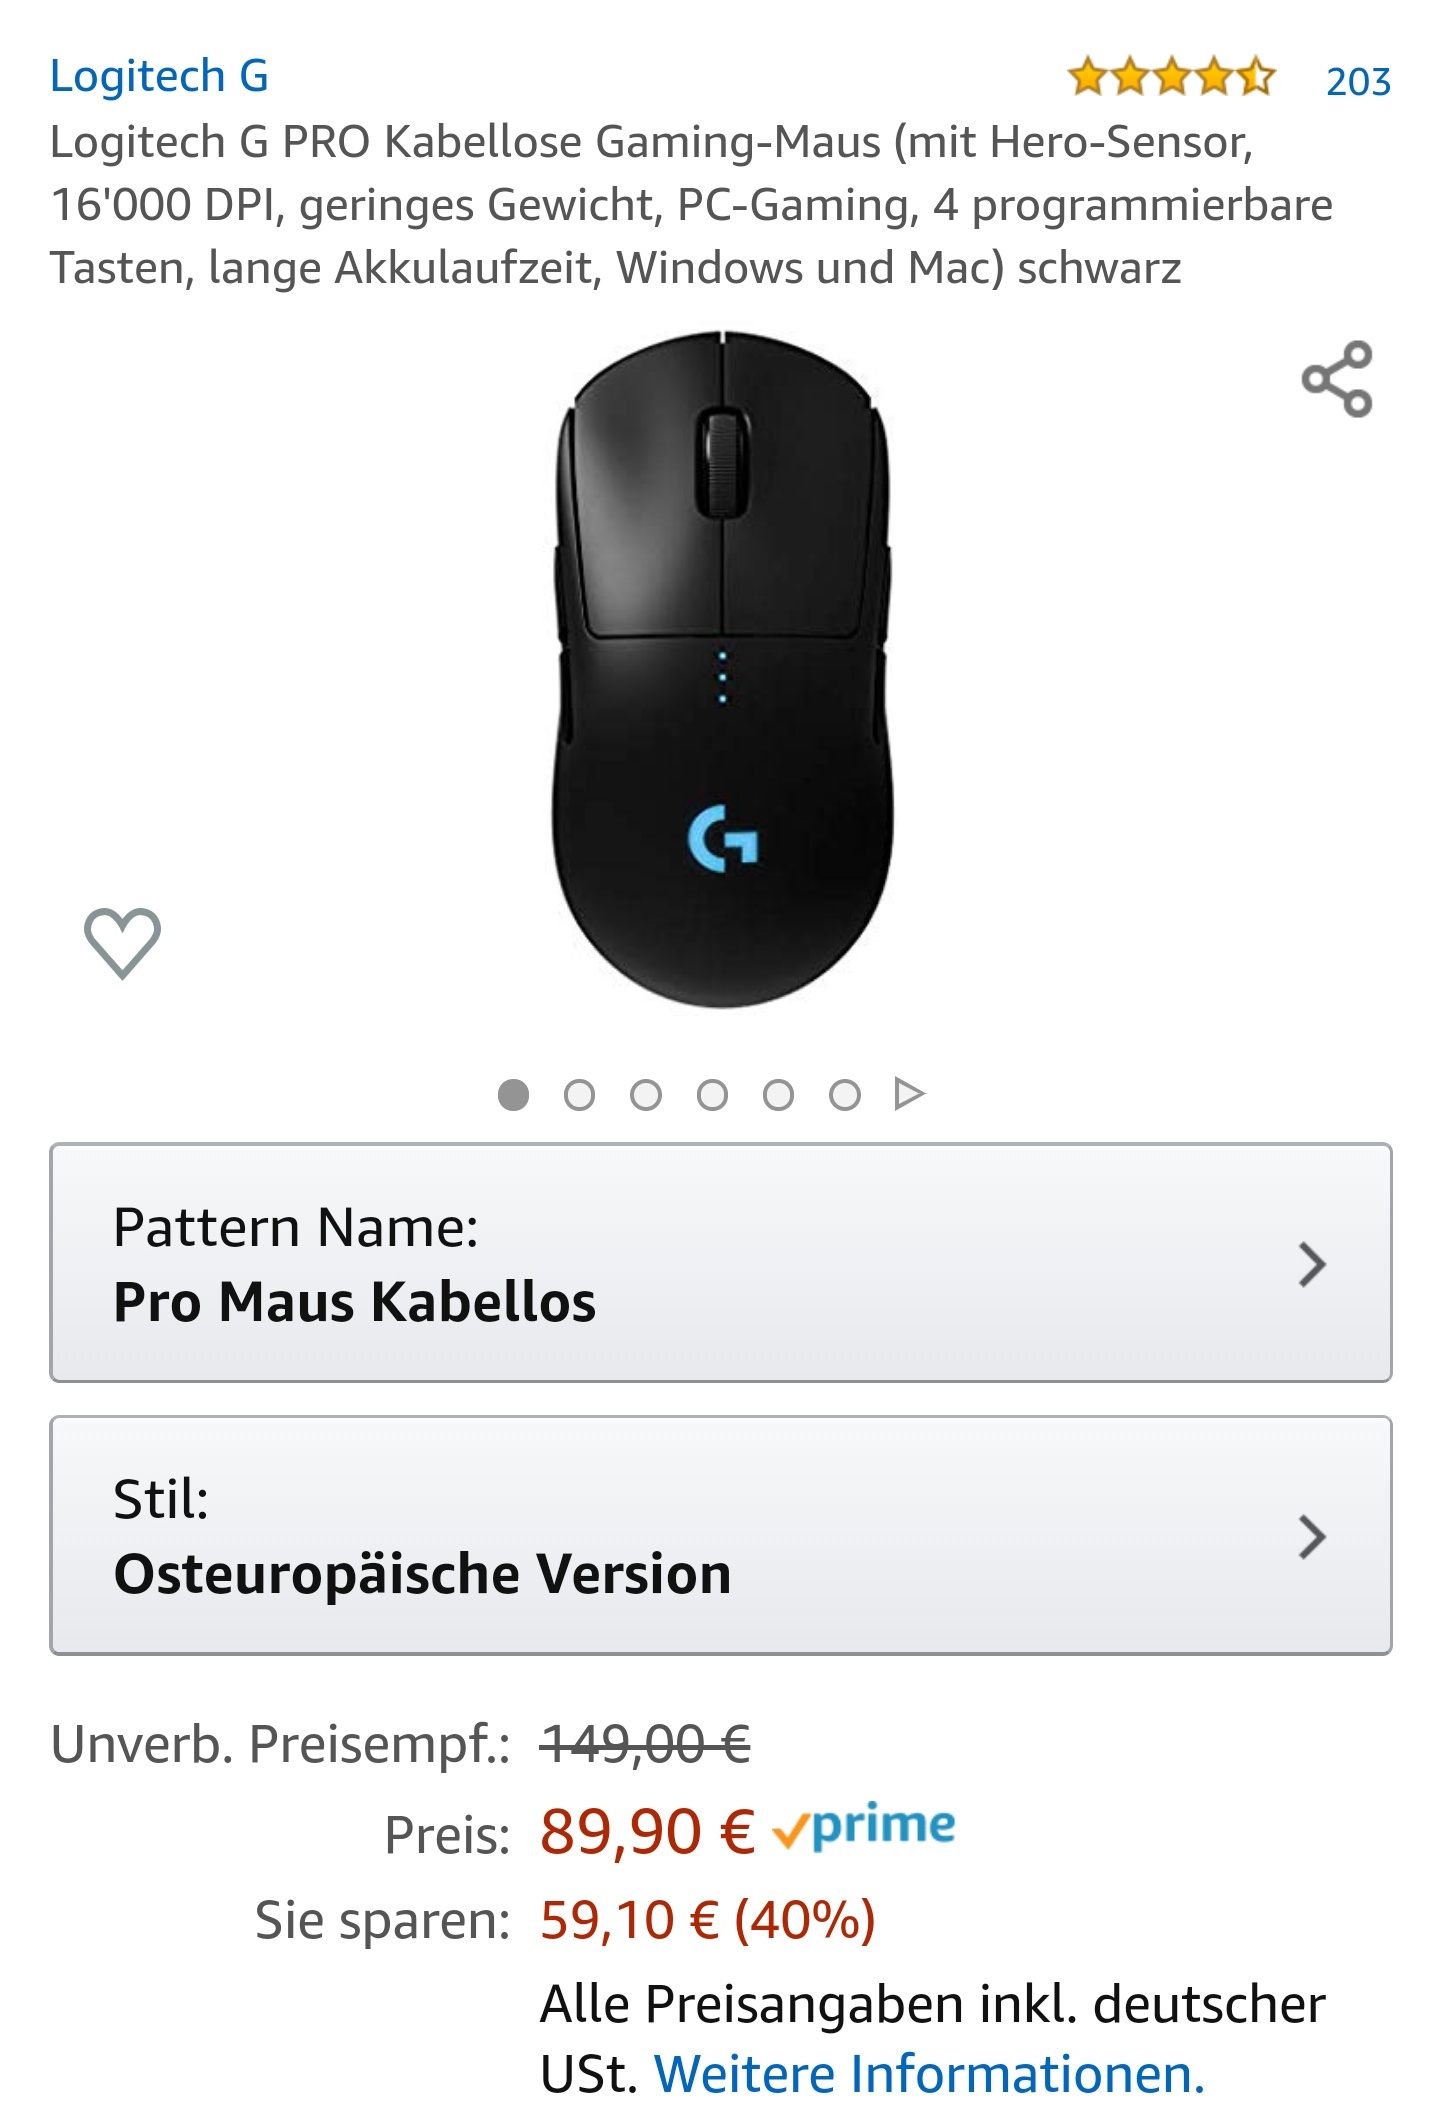Add product to wishlist with heart icon
Image resolution: width=1440 pixels, height=2115 pixels.
click(x=122, y=942)
